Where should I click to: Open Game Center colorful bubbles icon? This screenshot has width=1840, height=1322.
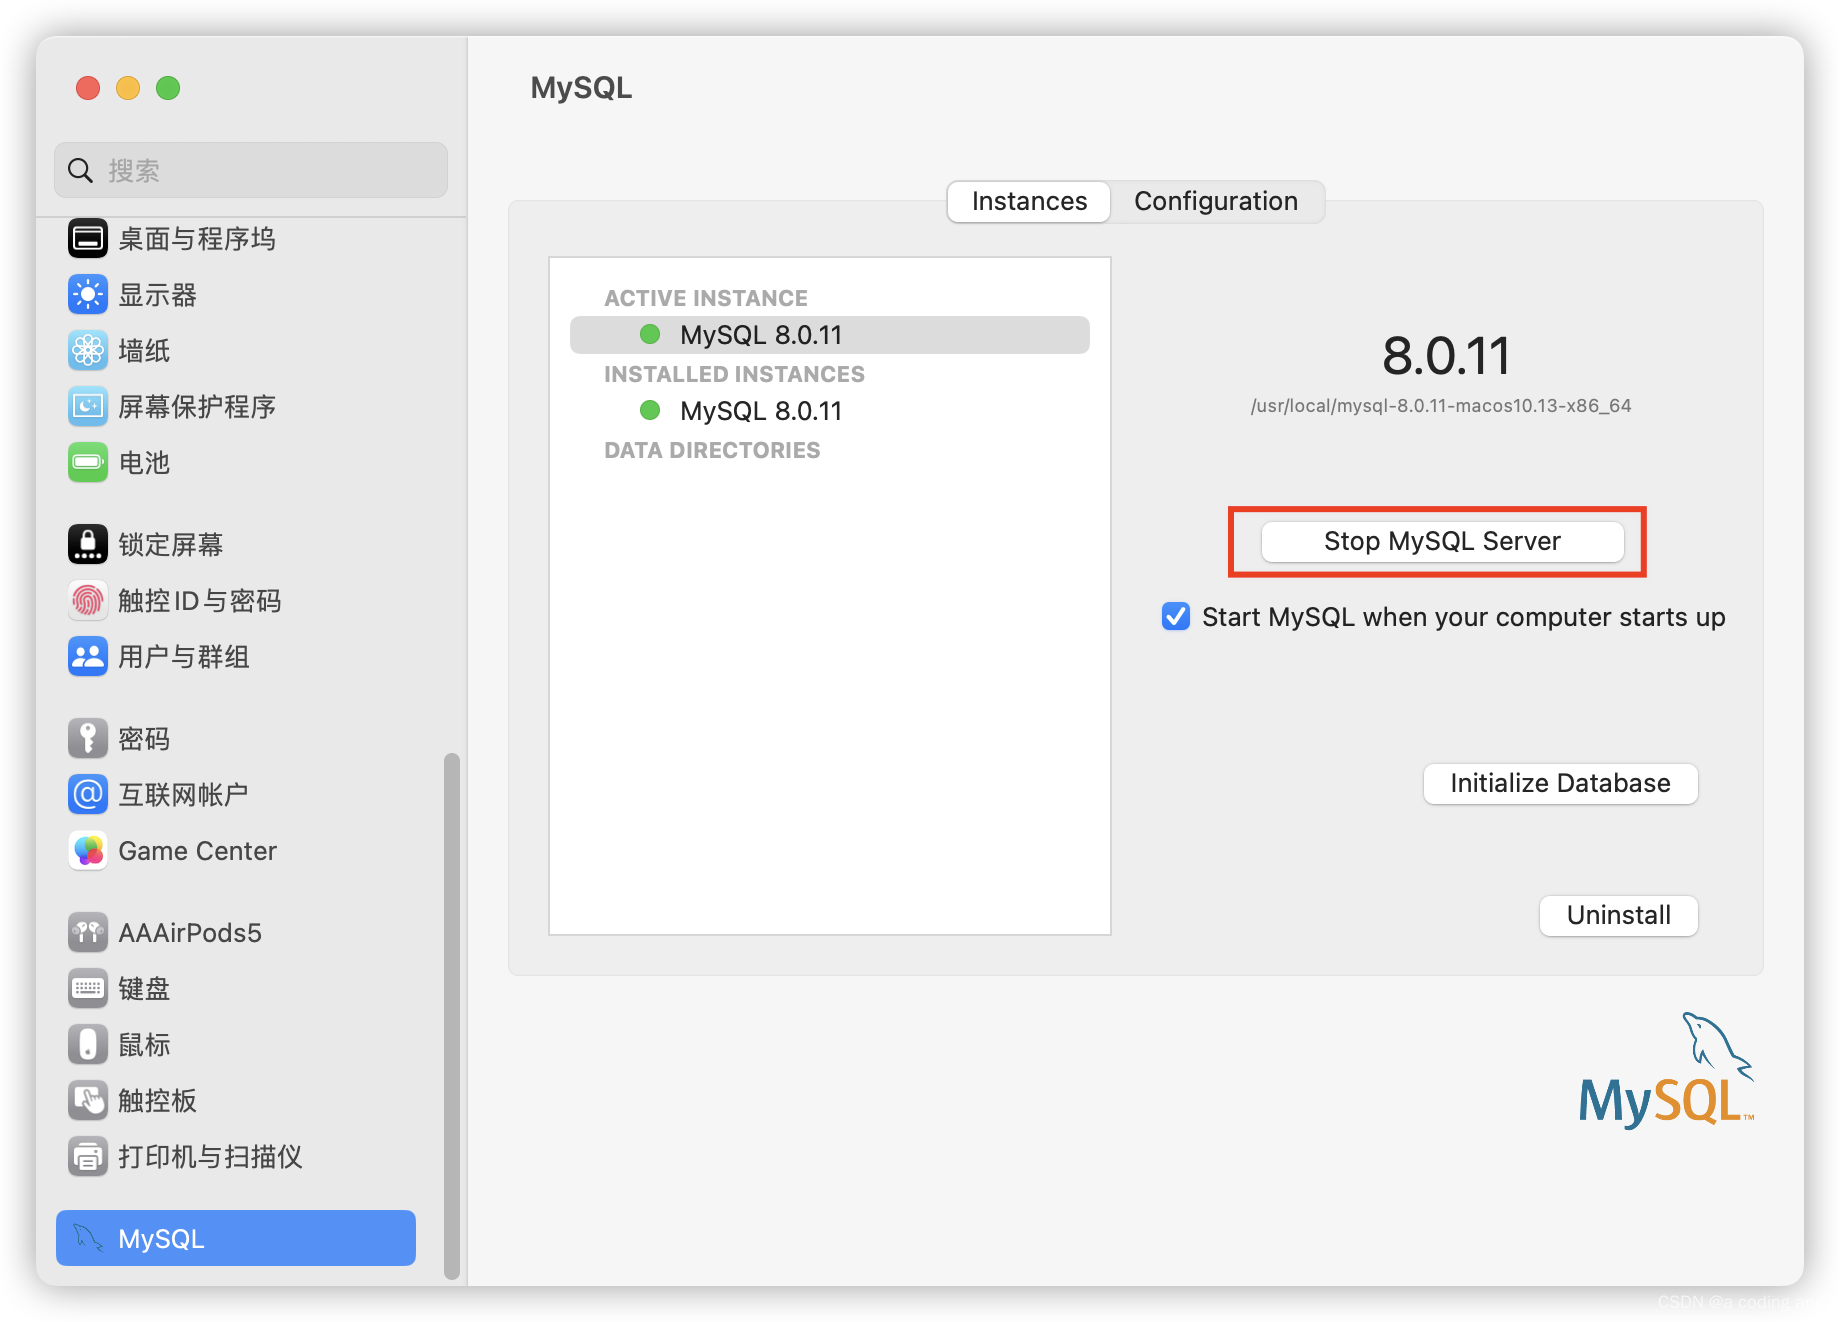click(88, 851)
